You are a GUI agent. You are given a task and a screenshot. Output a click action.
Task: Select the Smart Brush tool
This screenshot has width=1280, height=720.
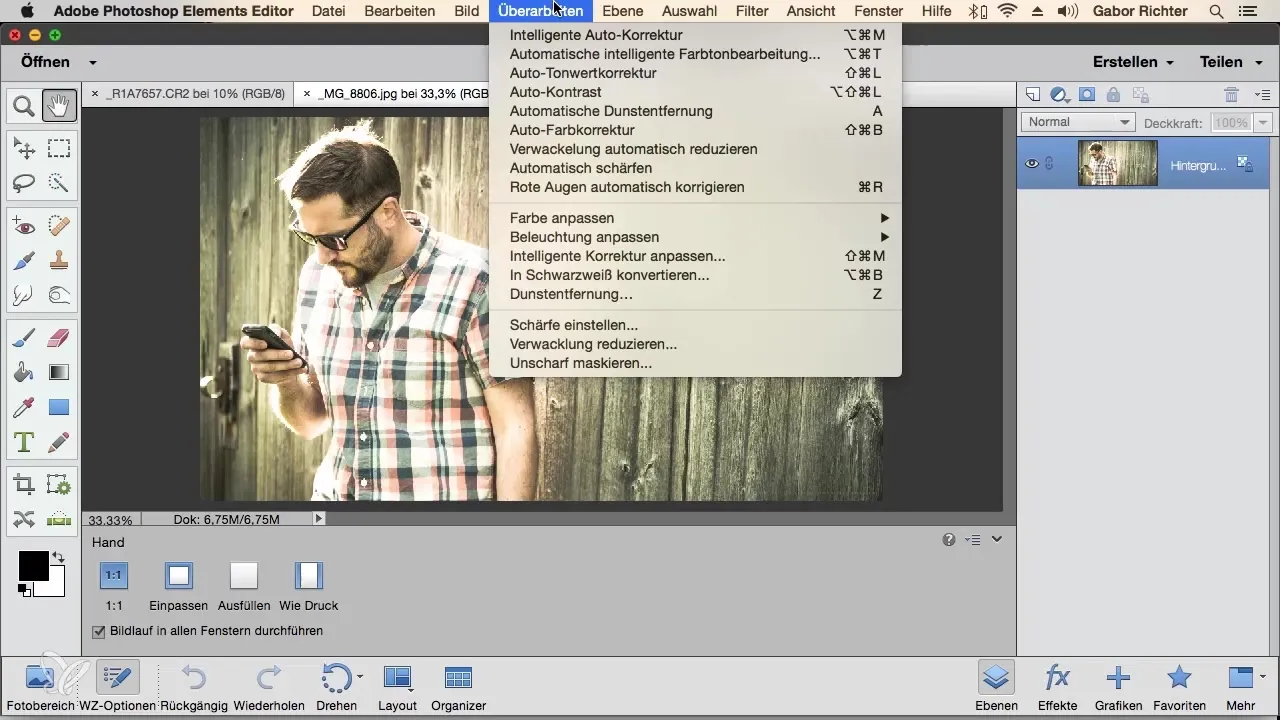click(x=24, y=261)
